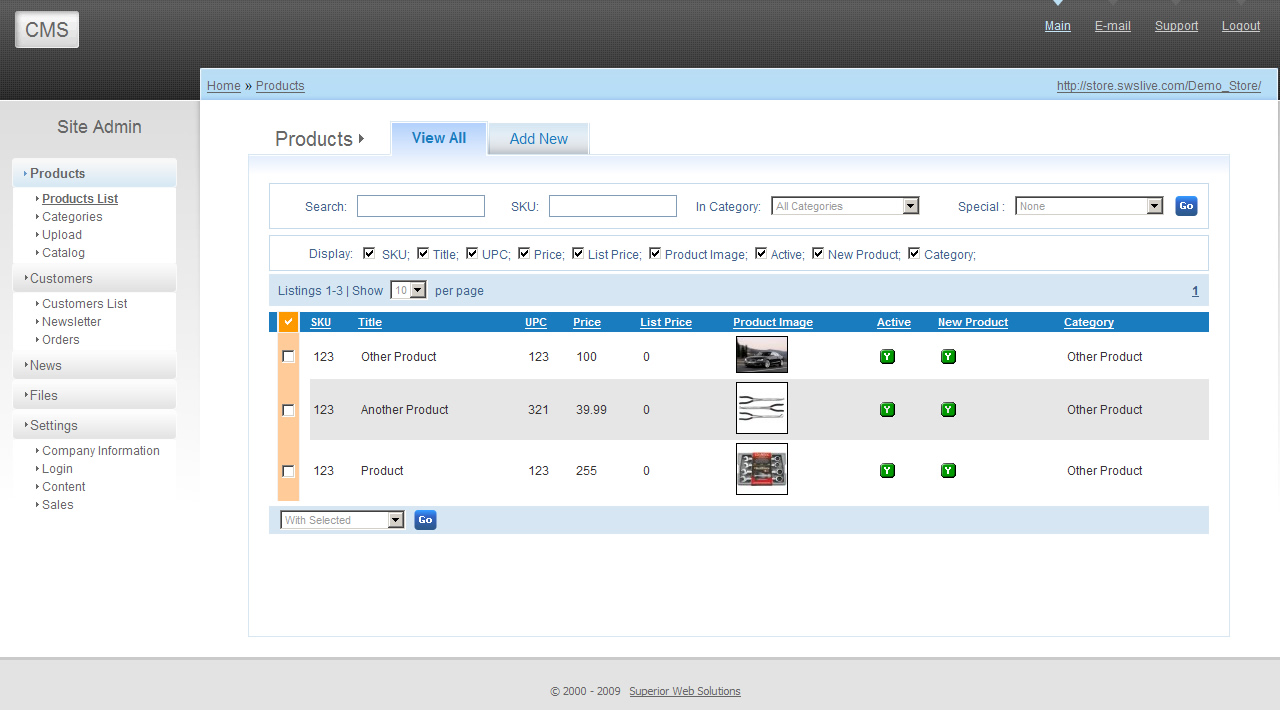The image size is (1280, 710).
Task: Click the Home breadcrumb link
Action: coord(224,86)
